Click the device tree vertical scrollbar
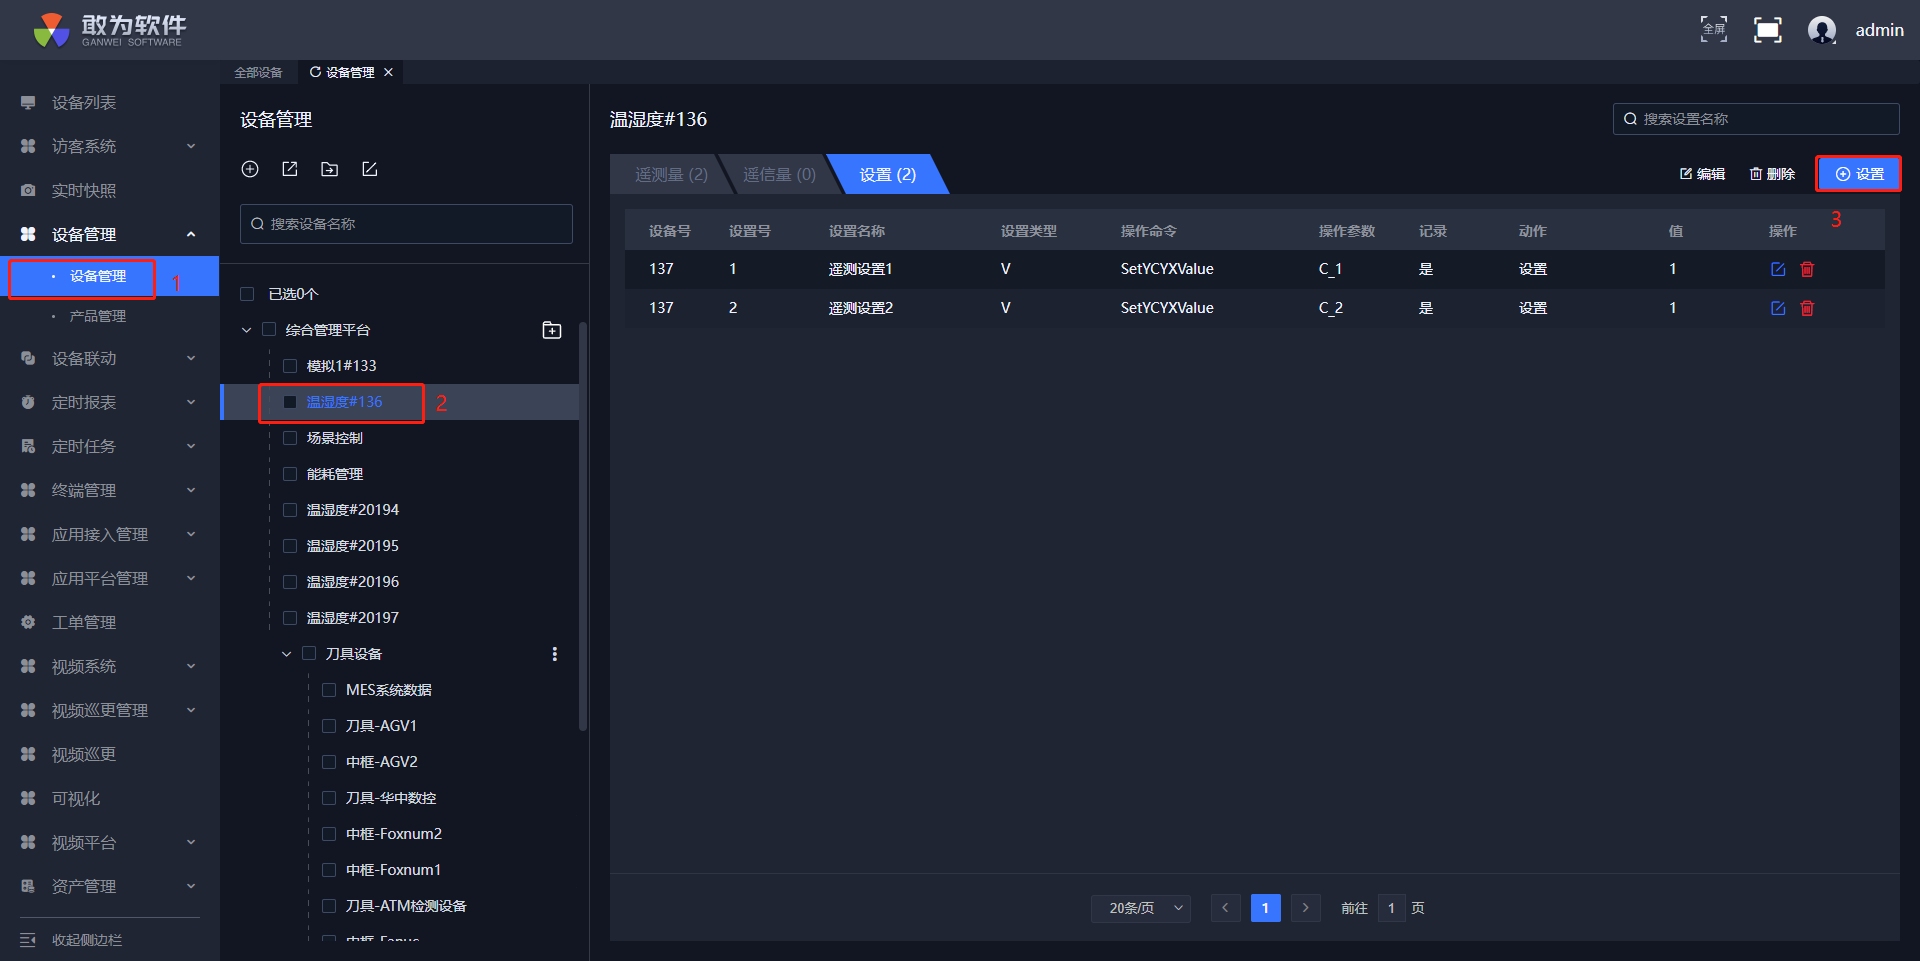This screenshot has width=1920, height=961. tap(583, 525)
